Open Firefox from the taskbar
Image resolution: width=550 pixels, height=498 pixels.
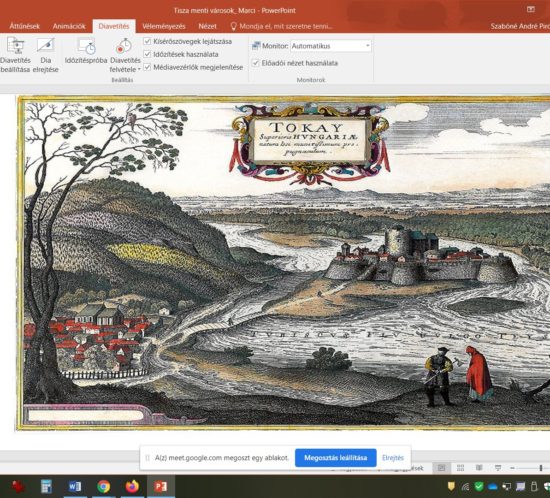pyautogui.click(x=132, y=486)
